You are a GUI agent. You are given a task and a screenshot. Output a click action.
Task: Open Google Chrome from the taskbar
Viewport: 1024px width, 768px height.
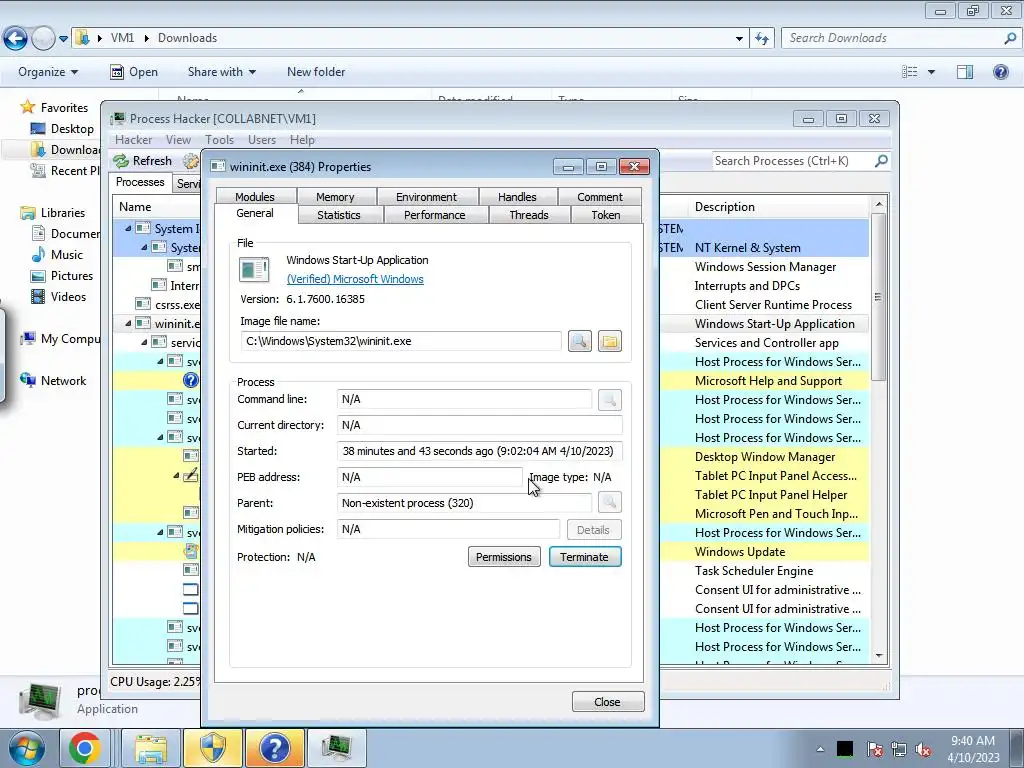[x=85, y=748]
